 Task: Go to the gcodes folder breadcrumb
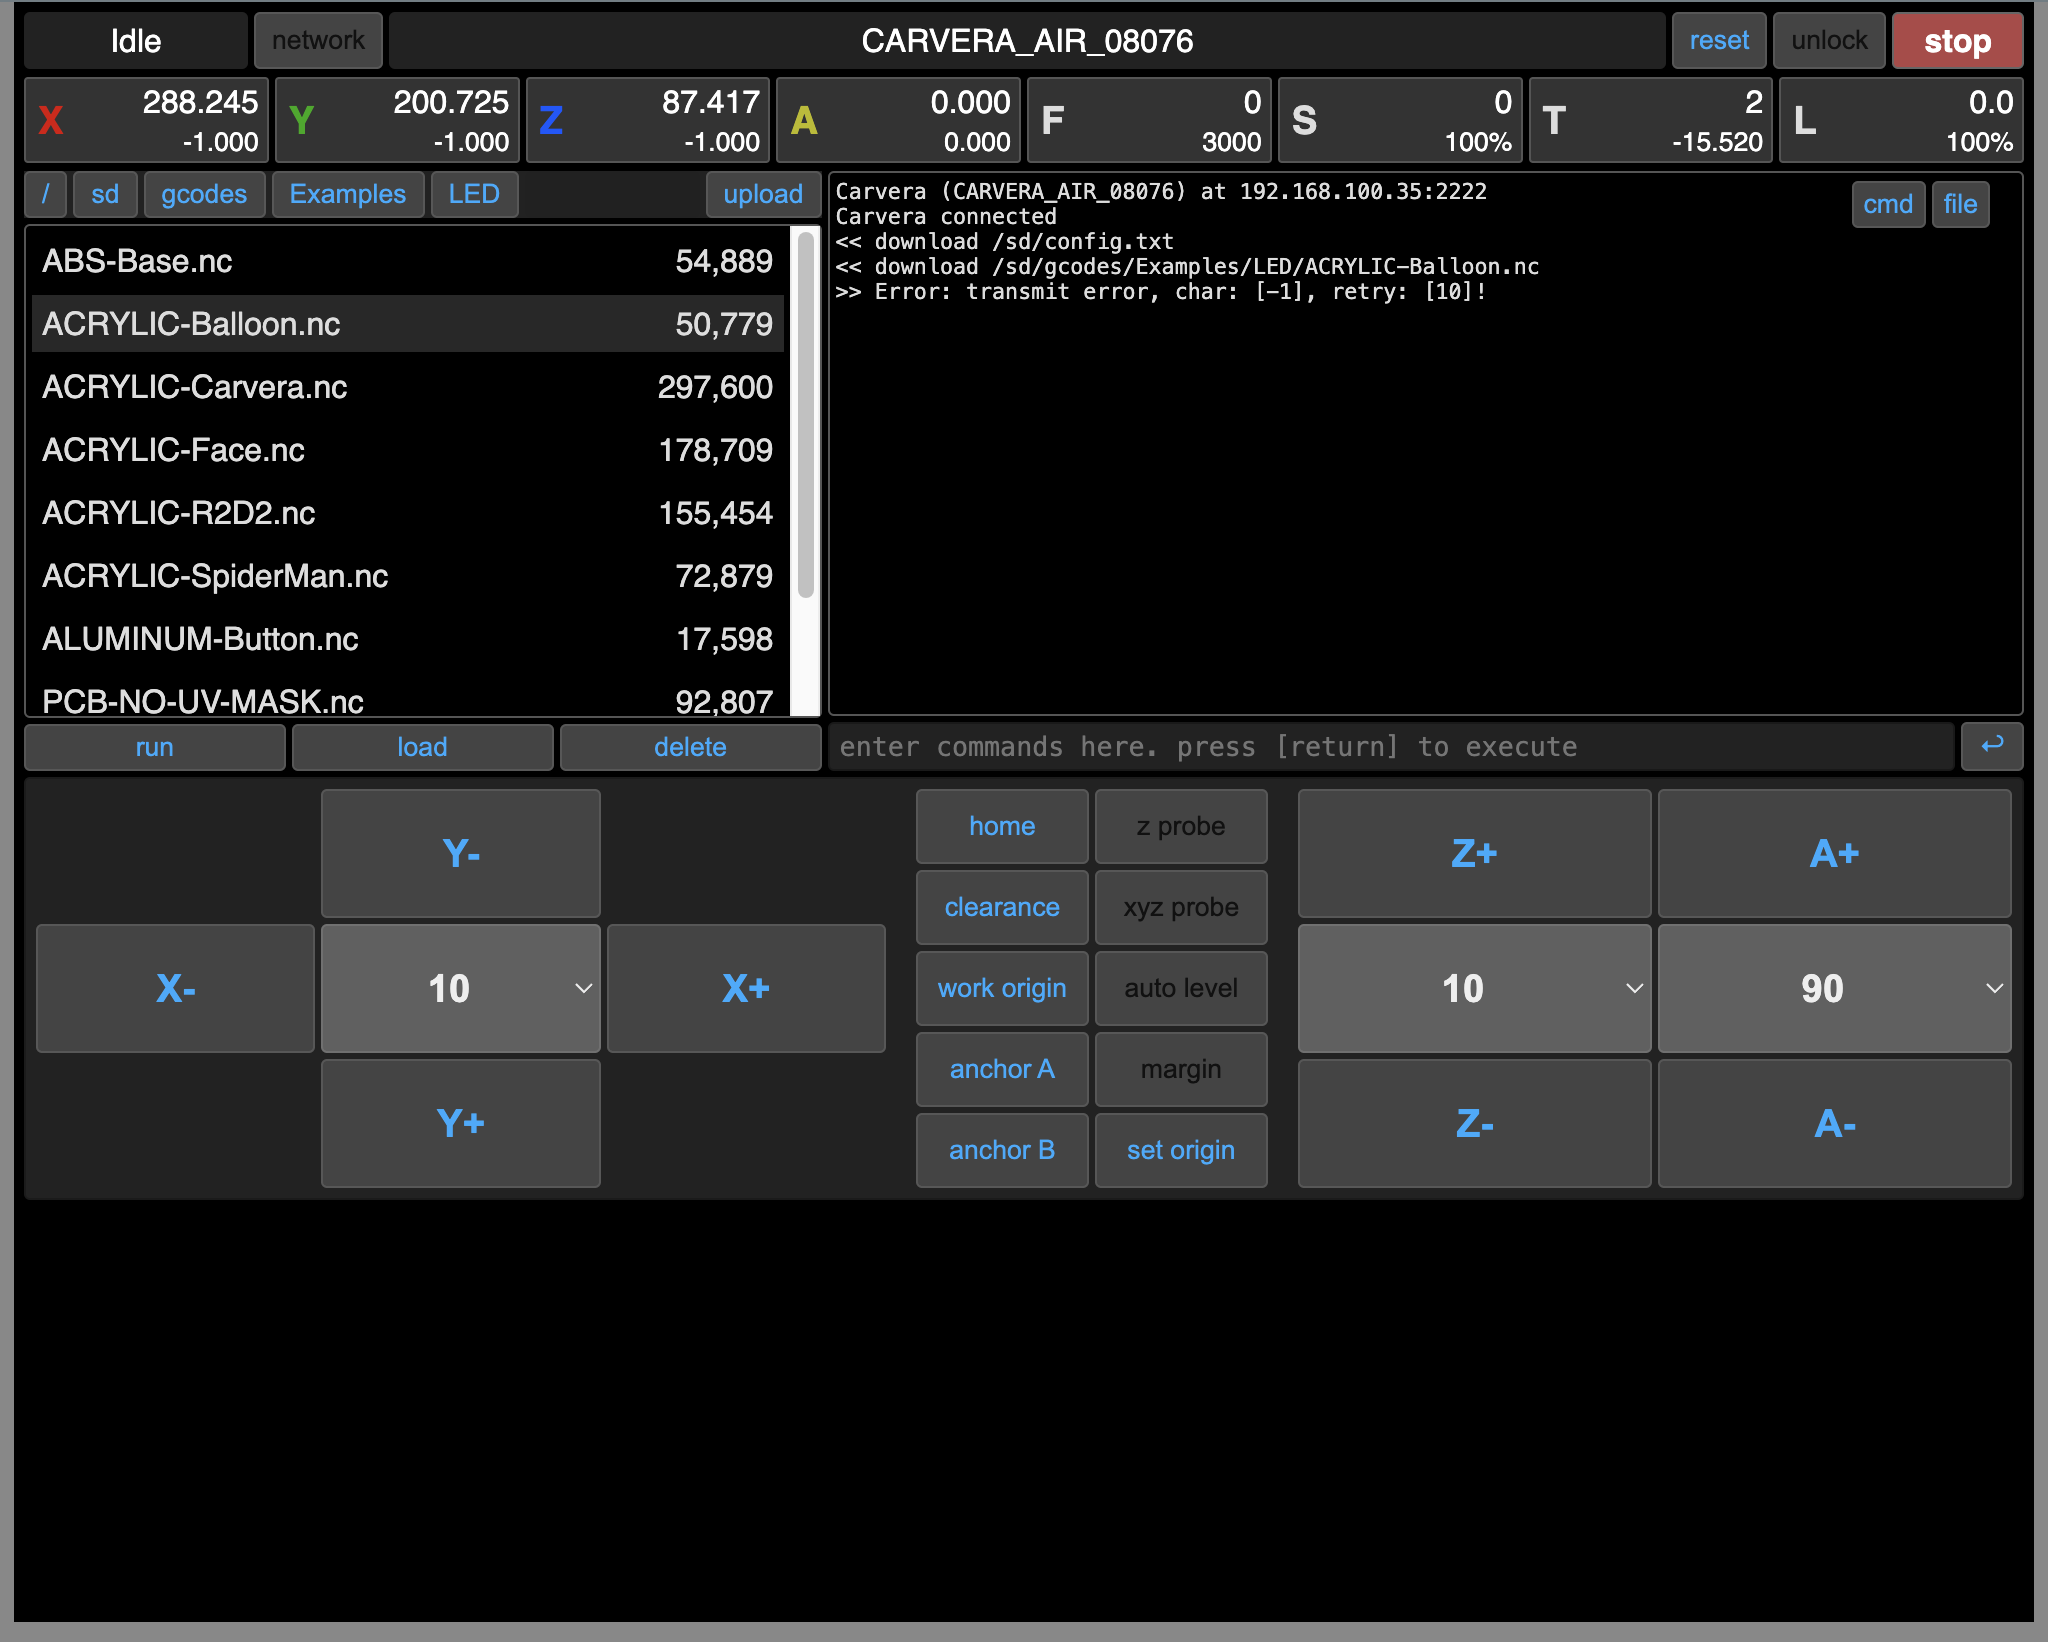point(204,194)
